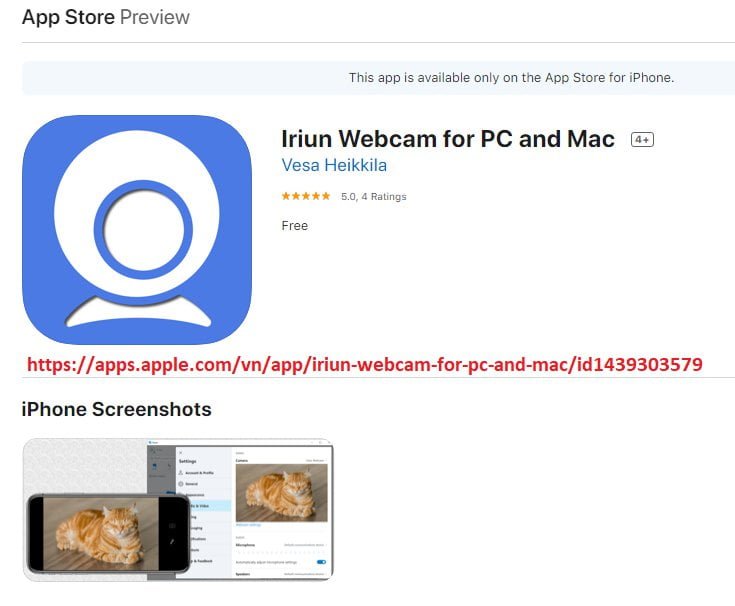This screenshot has width=735, height=606.
Task: Click the red apps.apple.com URL text
Action: coord(365,365)
